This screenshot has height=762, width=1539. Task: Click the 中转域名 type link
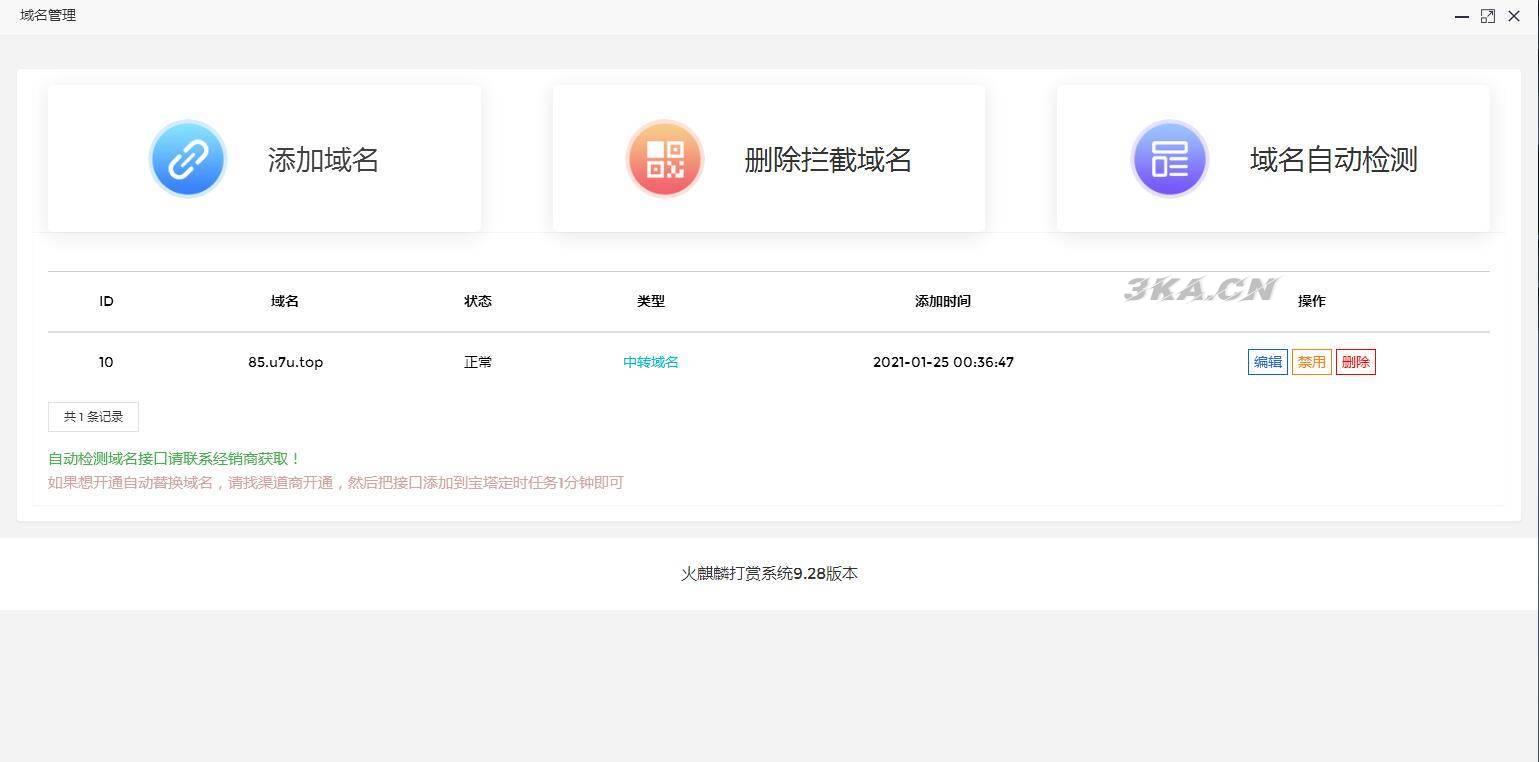[x=651, y=362]
